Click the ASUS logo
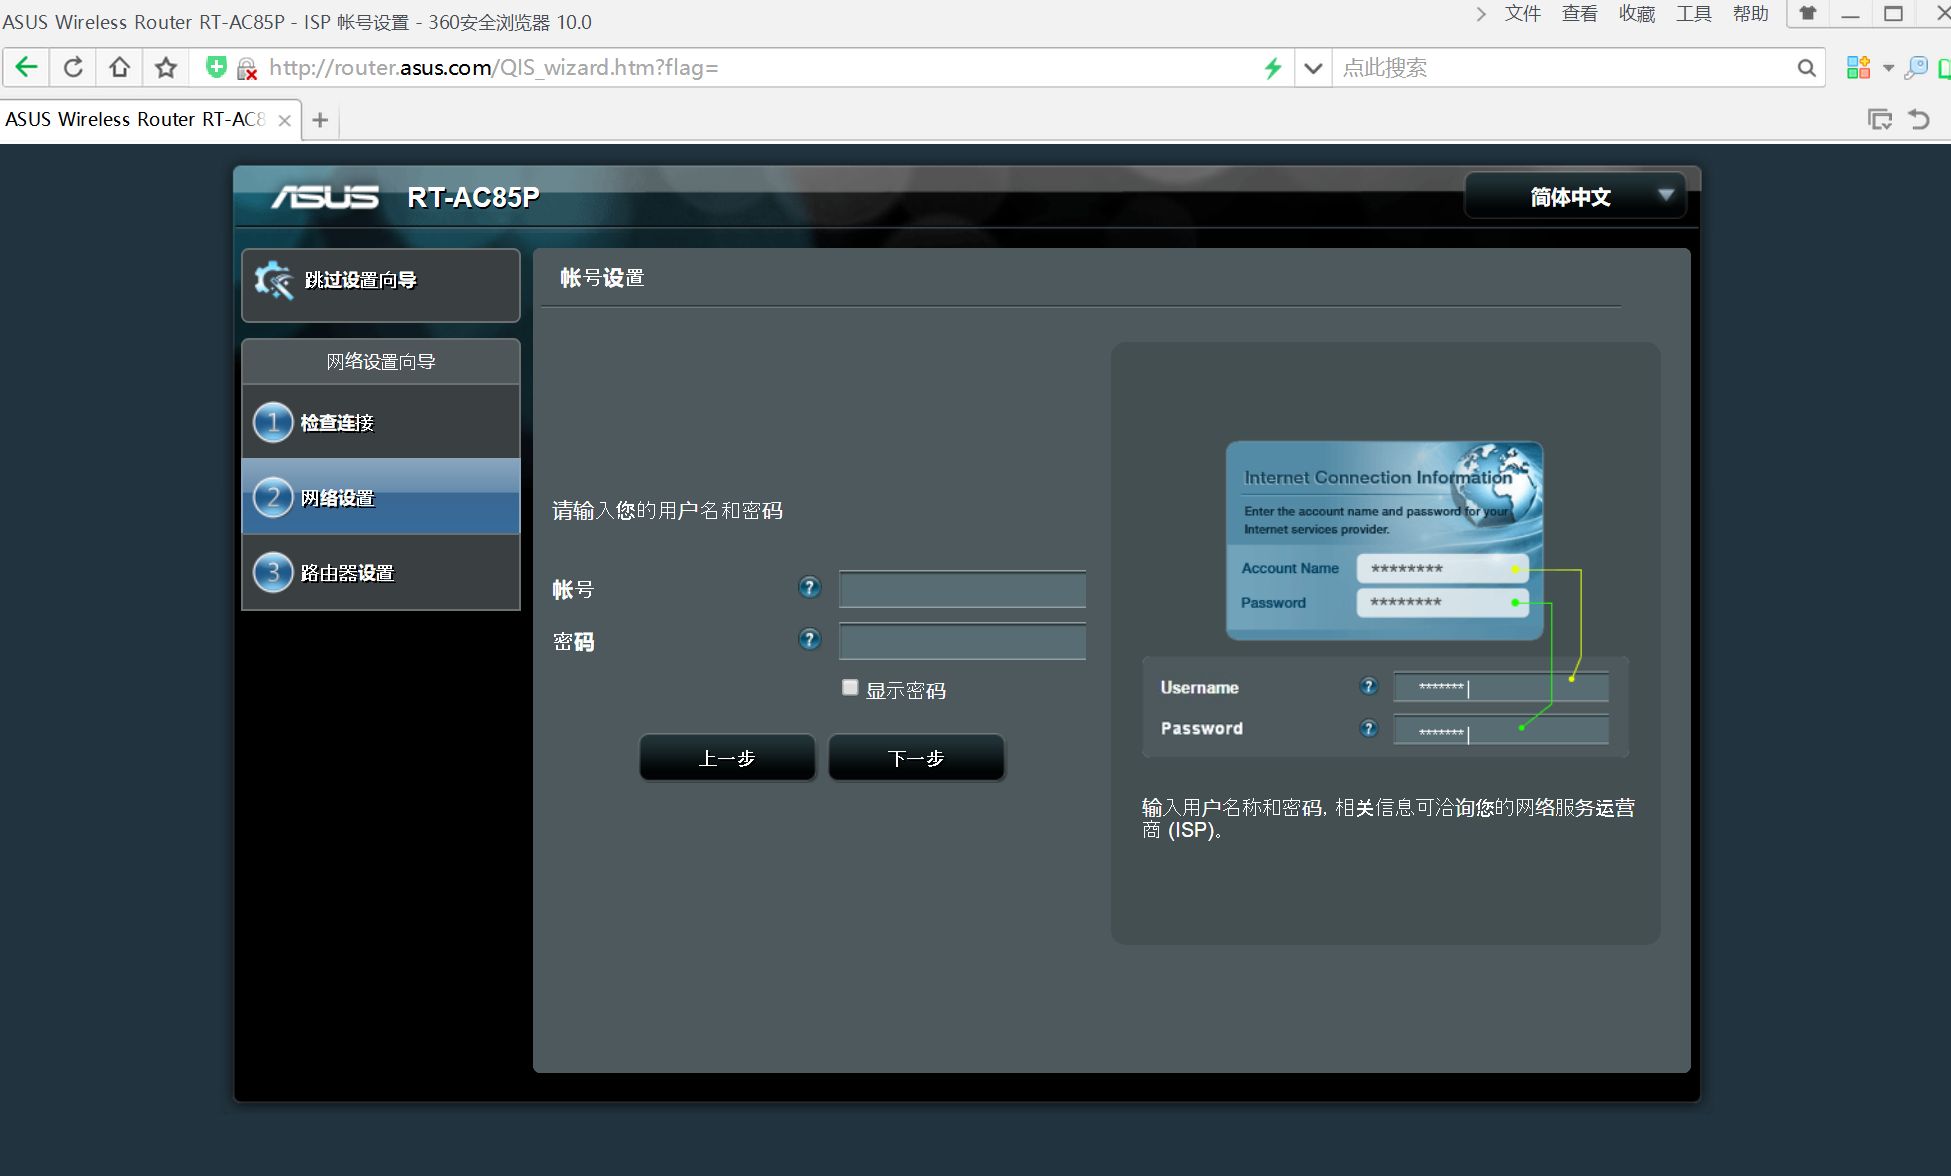The image size is (1951, 1176). click(x=325, y=197)
